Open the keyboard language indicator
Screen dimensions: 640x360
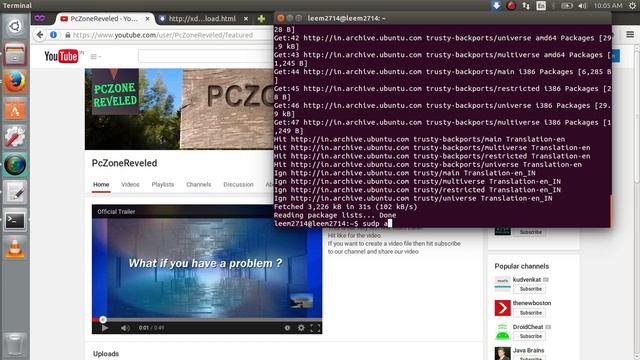541,6
